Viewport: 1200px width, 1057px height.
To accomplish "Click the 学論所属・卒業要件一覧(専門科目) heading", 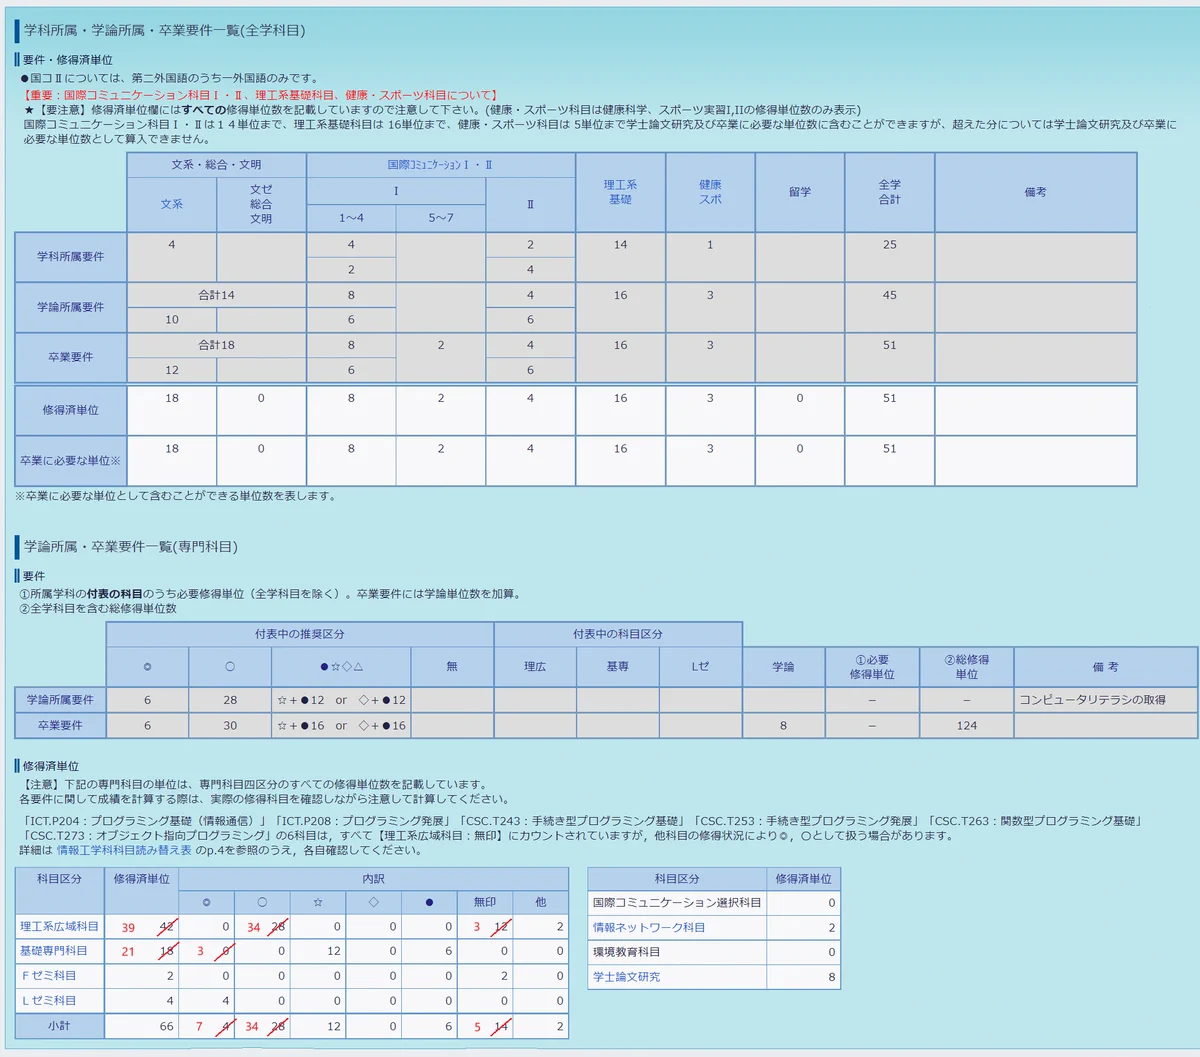I will (x=131, y=546).
